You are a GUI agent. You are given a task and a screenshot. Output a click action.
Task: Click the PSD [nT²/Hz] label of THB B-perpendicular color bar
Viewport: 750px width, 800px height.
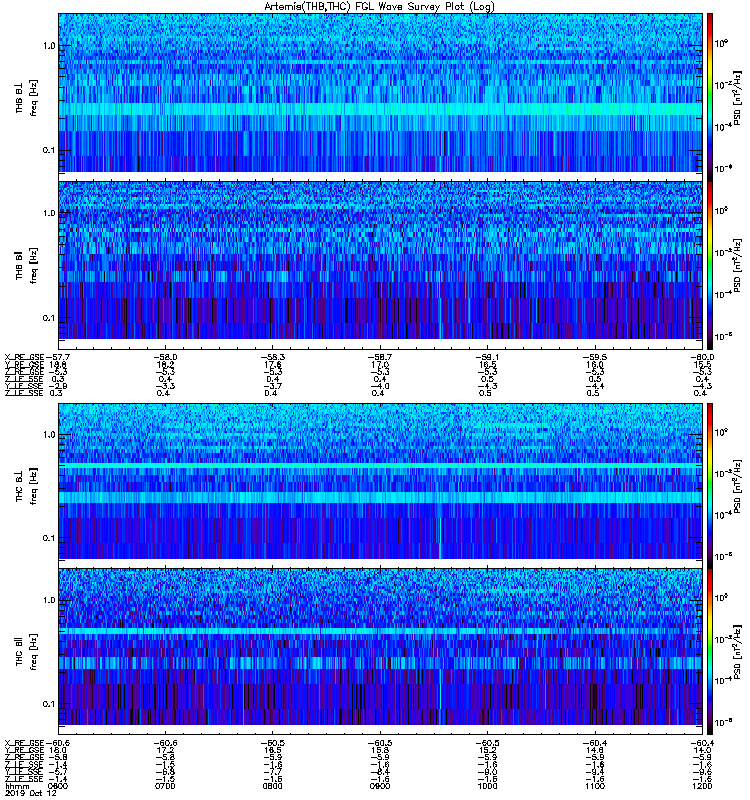pos(737,98)
